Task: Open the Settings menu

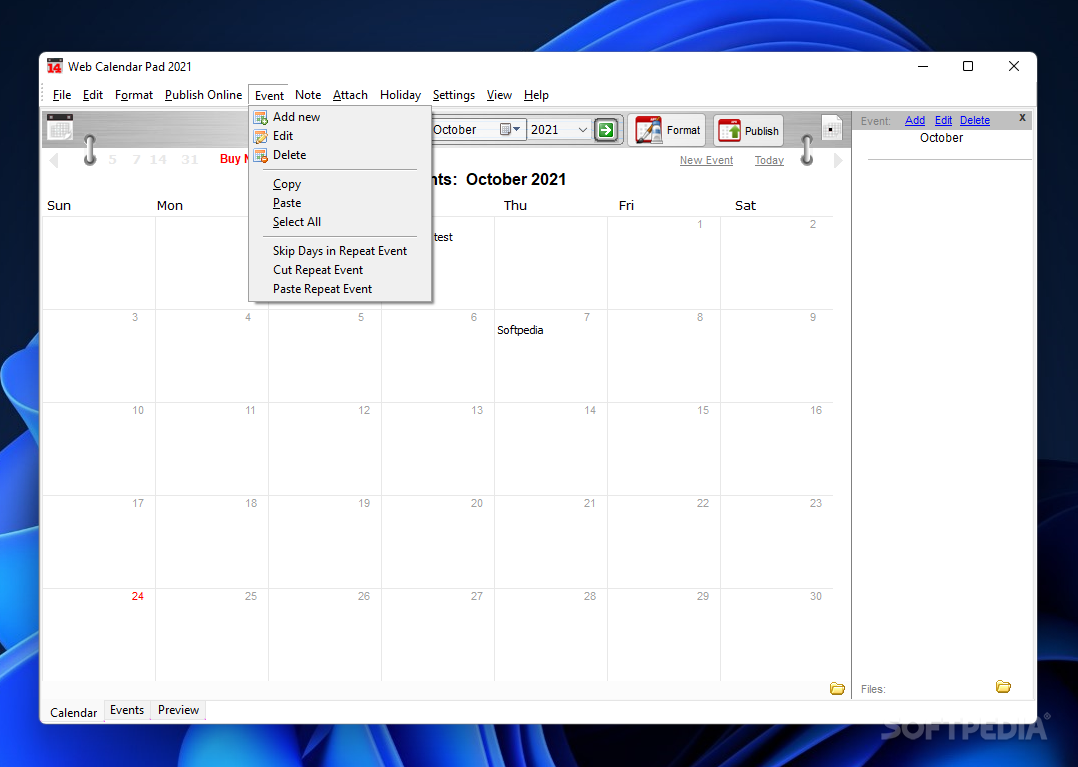Action: click(x=454, y=95)
